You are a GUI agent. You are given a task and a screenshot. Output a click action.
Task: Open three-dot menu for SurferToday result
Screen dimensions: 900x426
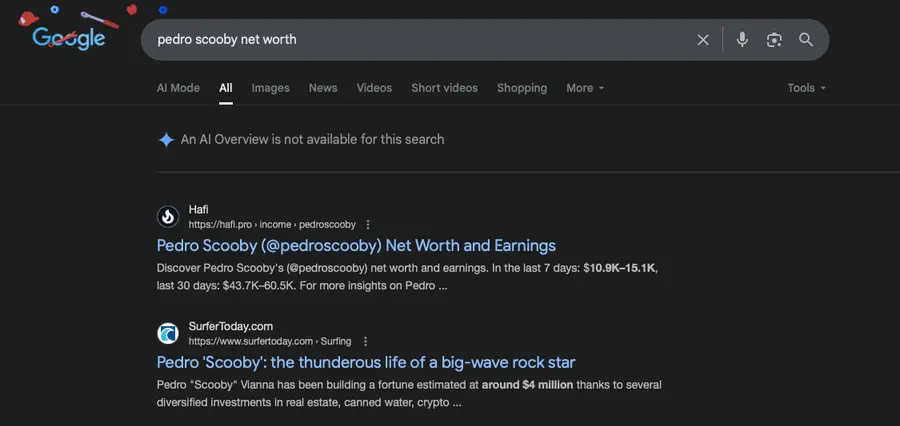(x=366, y=342)
